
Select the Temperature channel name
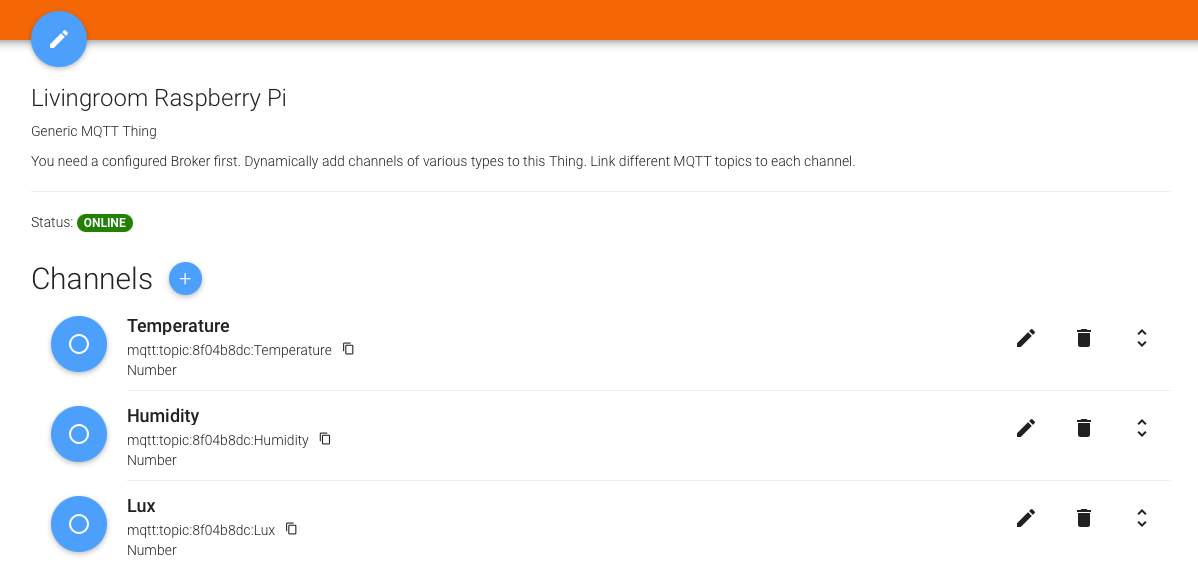[x=178, y=326]
